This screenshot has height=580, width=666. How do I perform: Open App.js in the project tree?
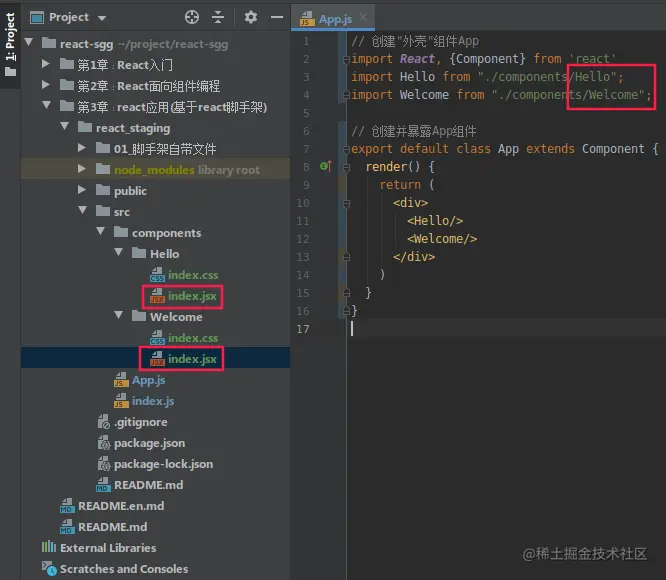[148, 380]
